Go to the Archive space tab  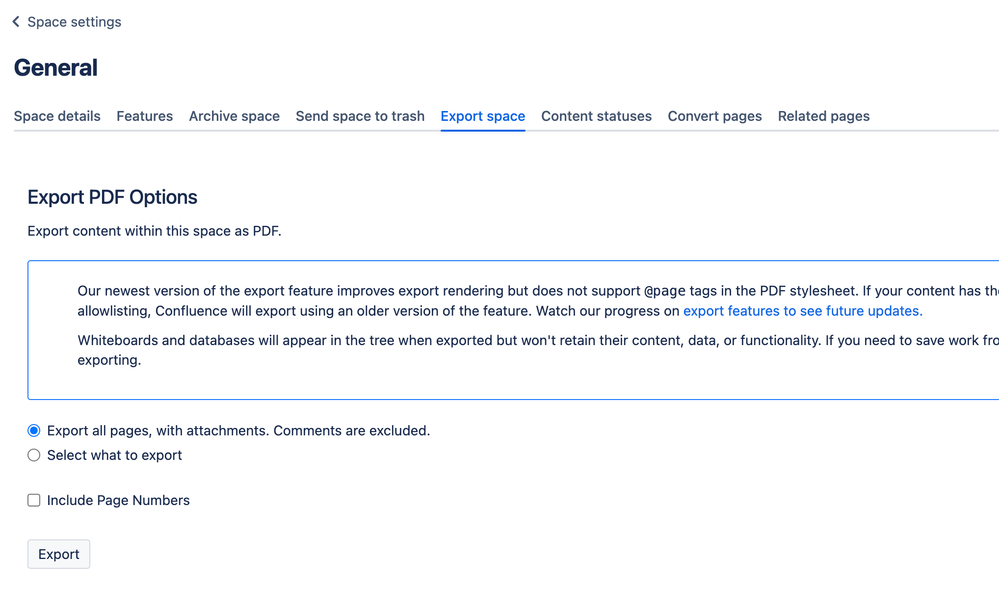(x=234, y=116)
